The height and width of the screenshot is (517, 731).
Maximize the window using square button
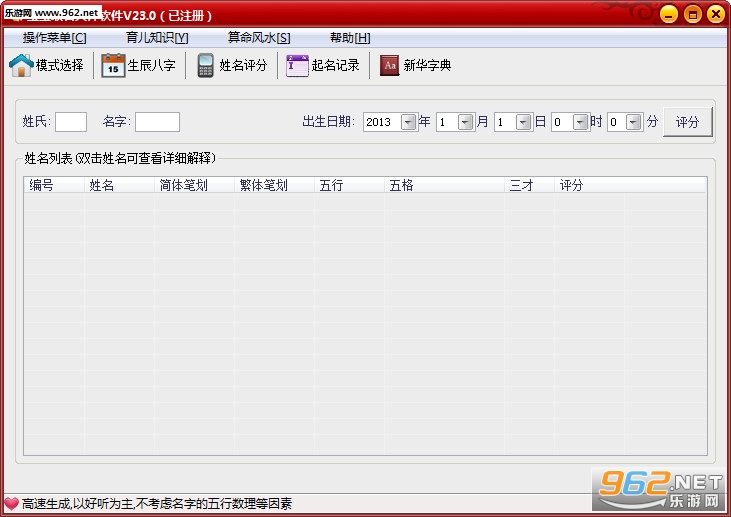692,14
